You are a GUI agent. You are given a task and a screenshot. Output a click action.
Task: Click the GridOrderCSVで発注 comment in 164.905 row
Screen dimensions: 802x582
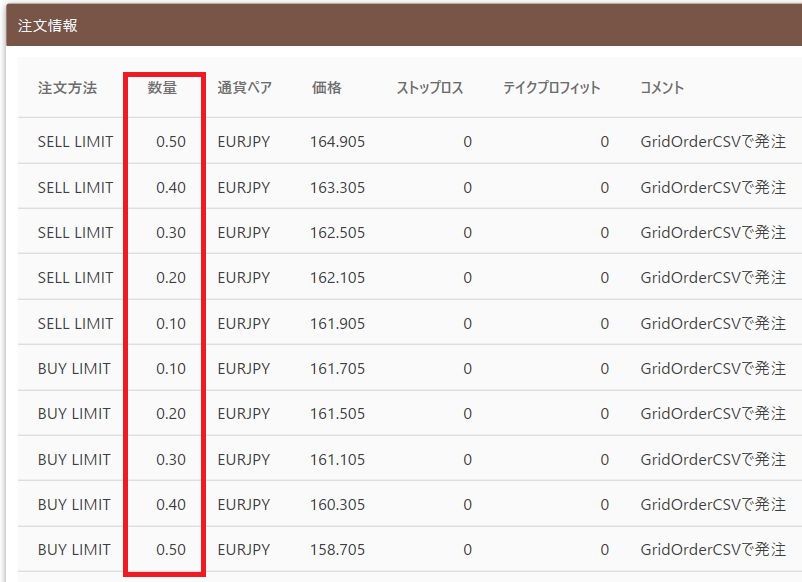coord(713,142)
